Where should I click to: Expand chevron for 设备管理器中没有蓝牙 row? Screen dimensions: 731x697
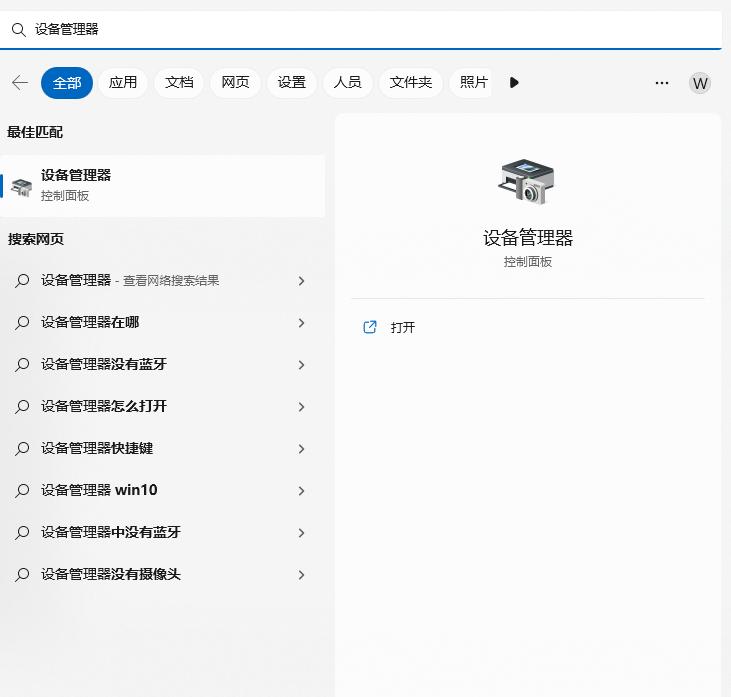[x=301, y=533]
